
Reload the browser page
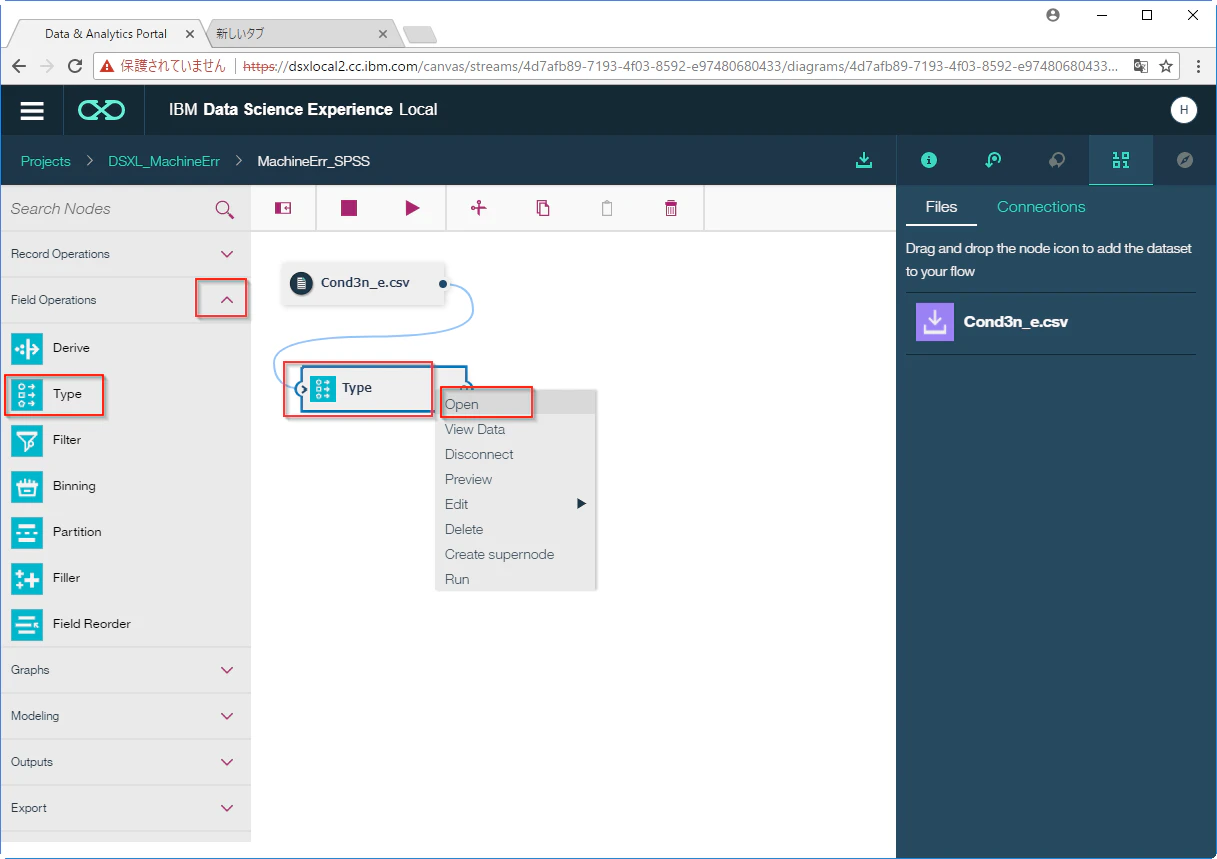coord(74,66)
